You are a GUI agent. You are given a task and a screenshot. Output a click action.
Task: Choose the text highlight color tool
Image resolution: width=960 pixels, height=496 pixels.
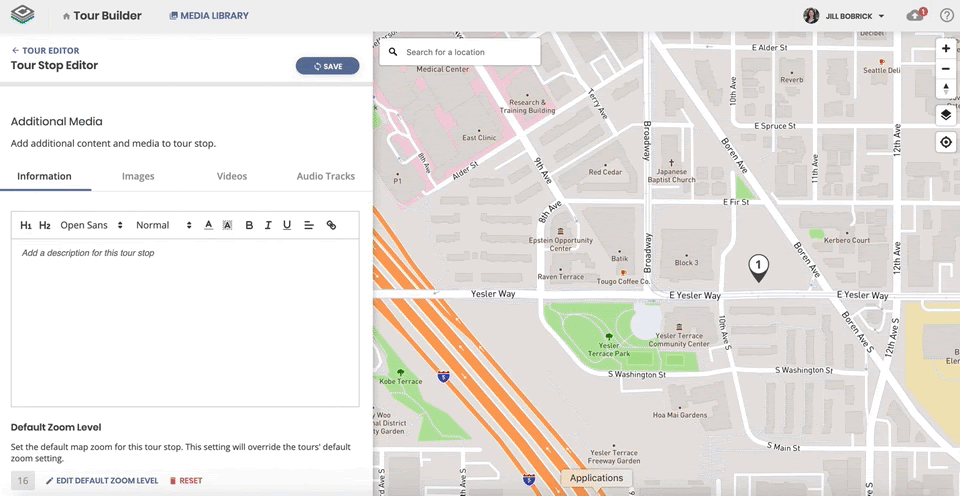pos(227,225)
